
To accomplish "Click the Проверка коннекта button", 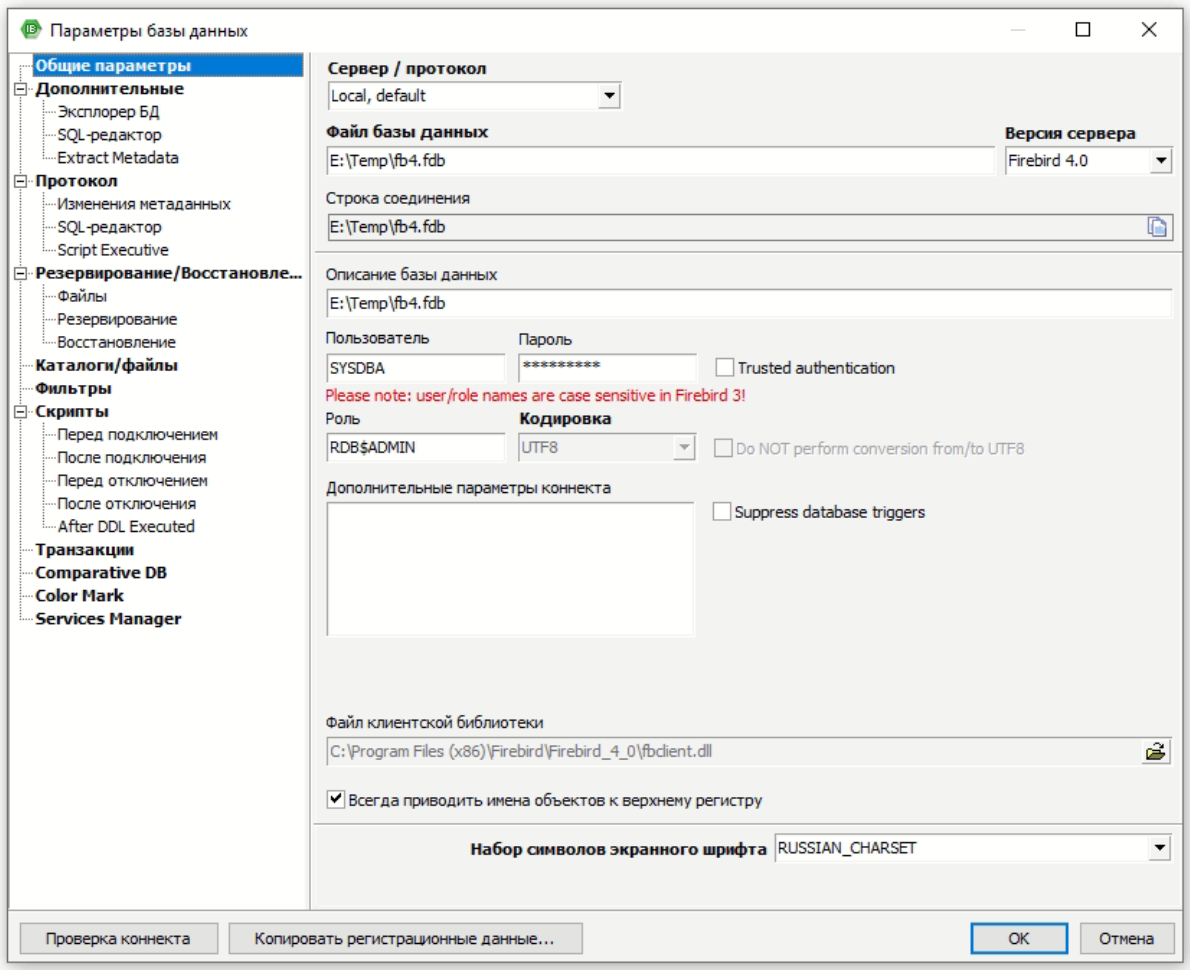I will tap(117, 939).
